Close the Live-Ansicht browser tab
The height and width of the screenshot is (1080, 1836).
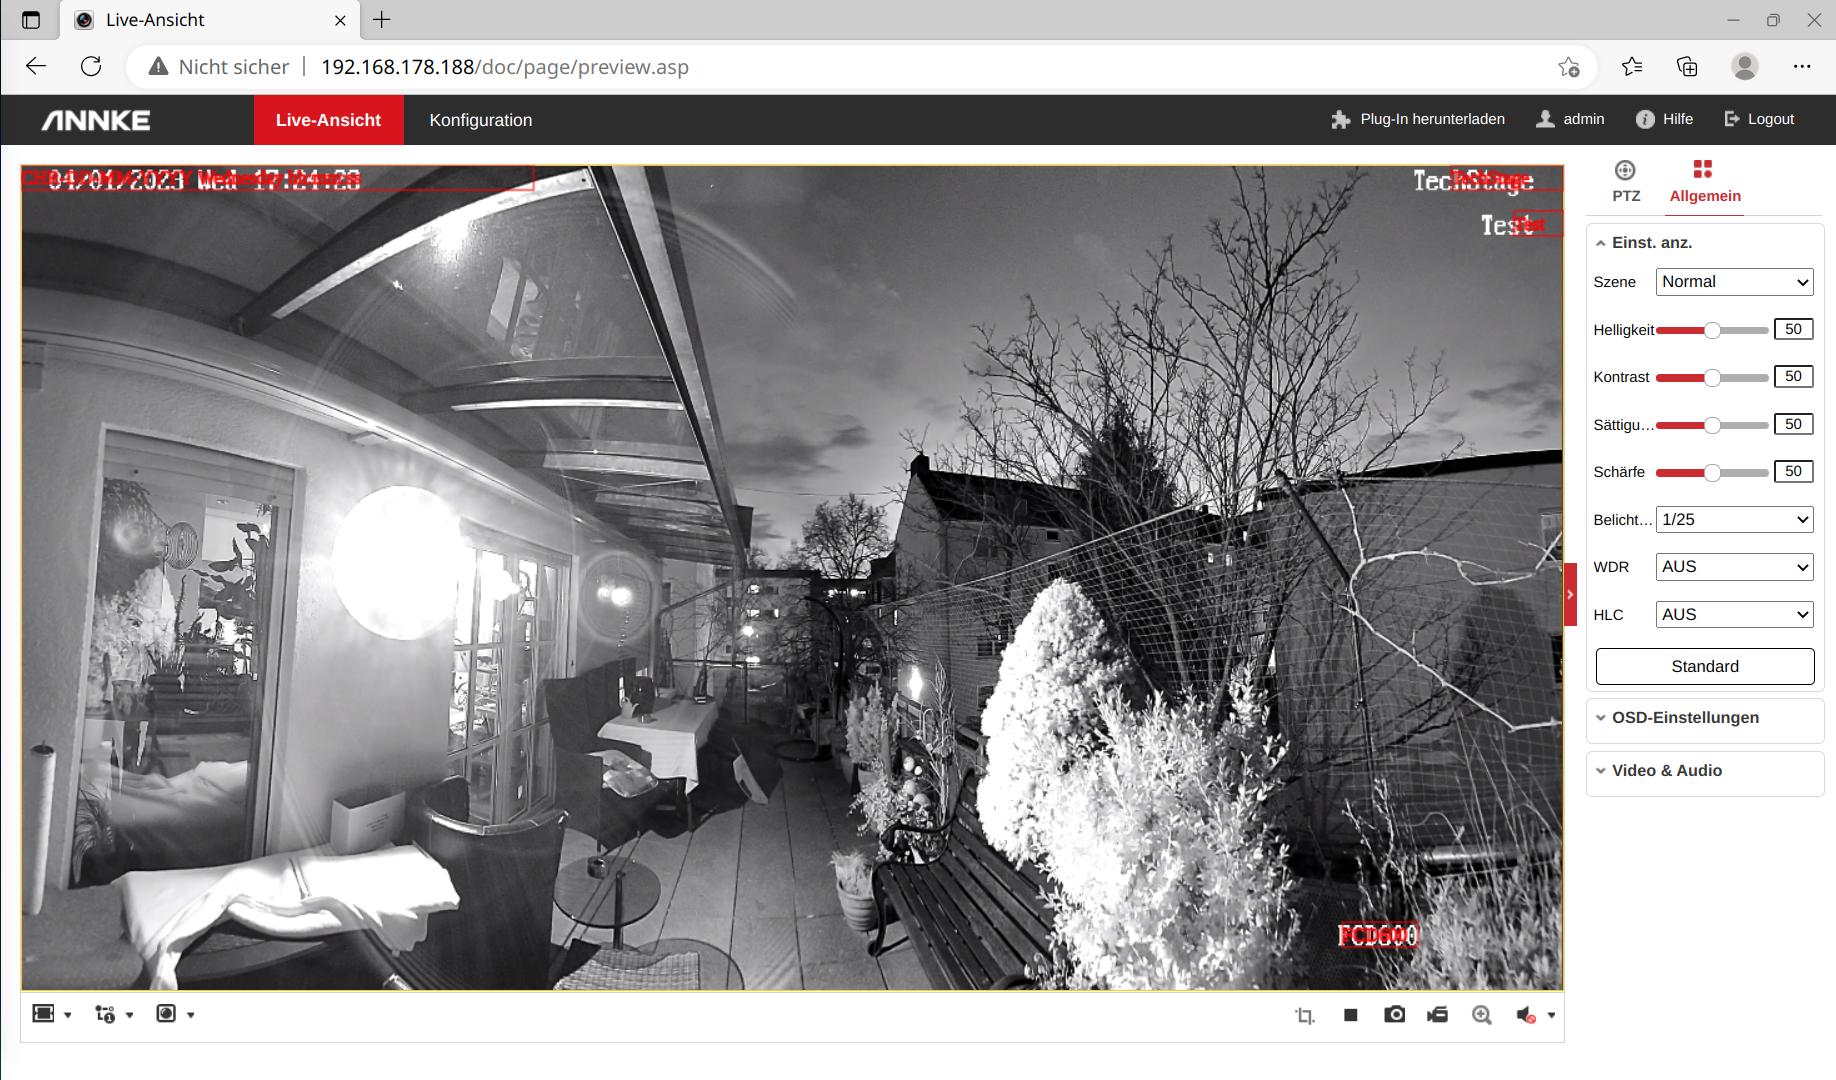(x=341, y=20)
